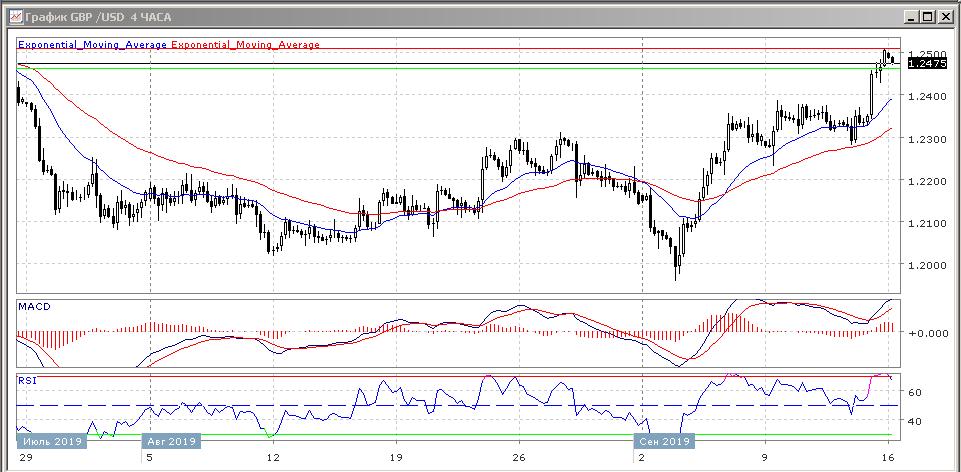Viewport: 961px width, 472px height.
Task: Click the RSI 60 level label
Action: (x=915, y=392)
